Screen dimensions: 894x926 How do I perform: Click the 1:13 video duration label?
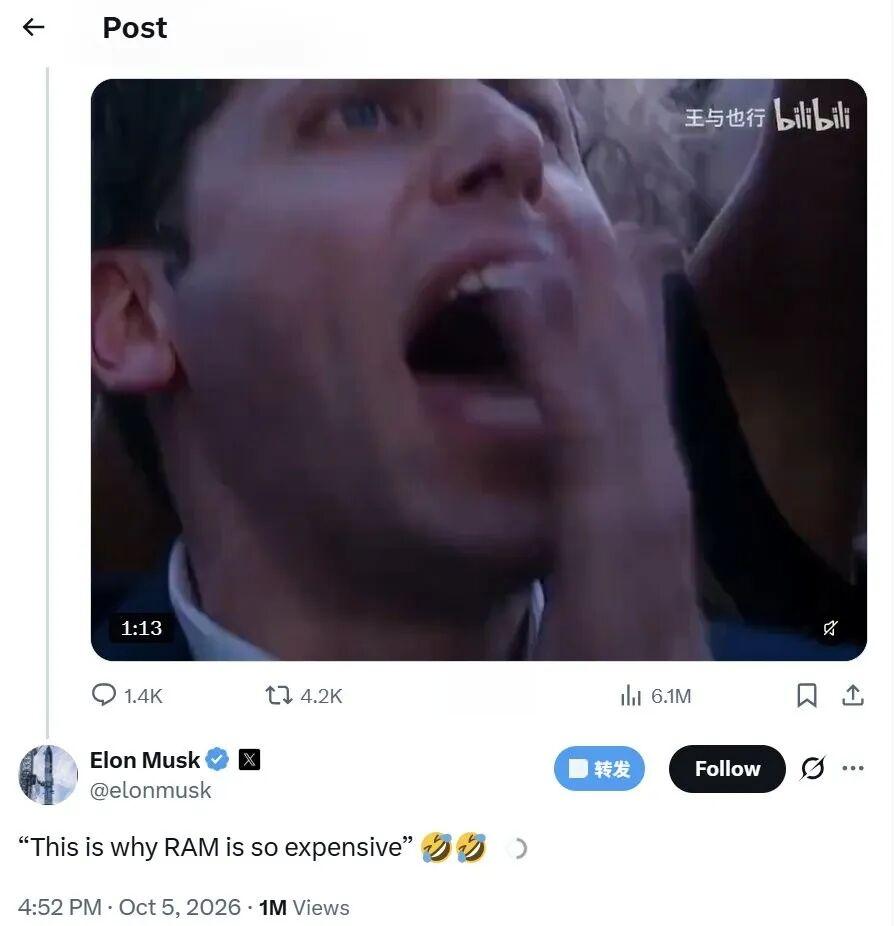[141, 628]
